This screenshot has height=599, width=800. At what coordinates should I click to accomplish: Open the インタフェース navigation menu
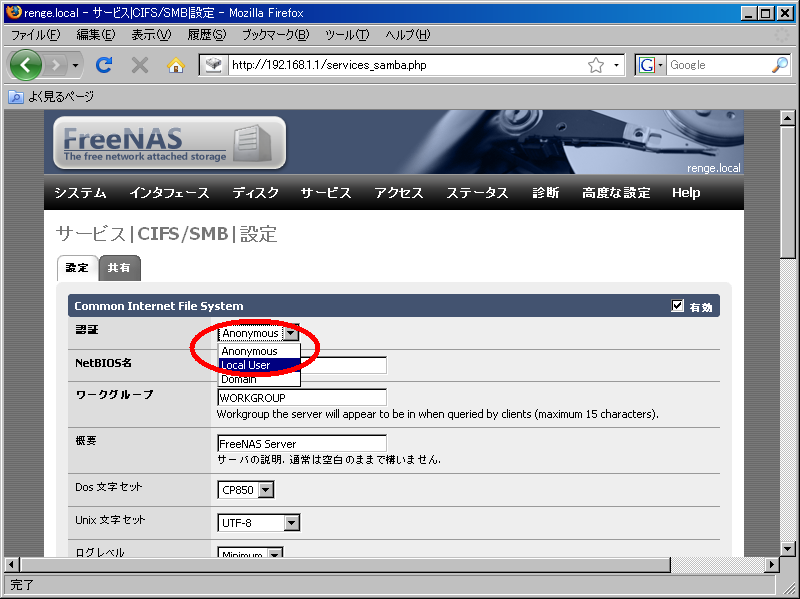pos(169,193)
